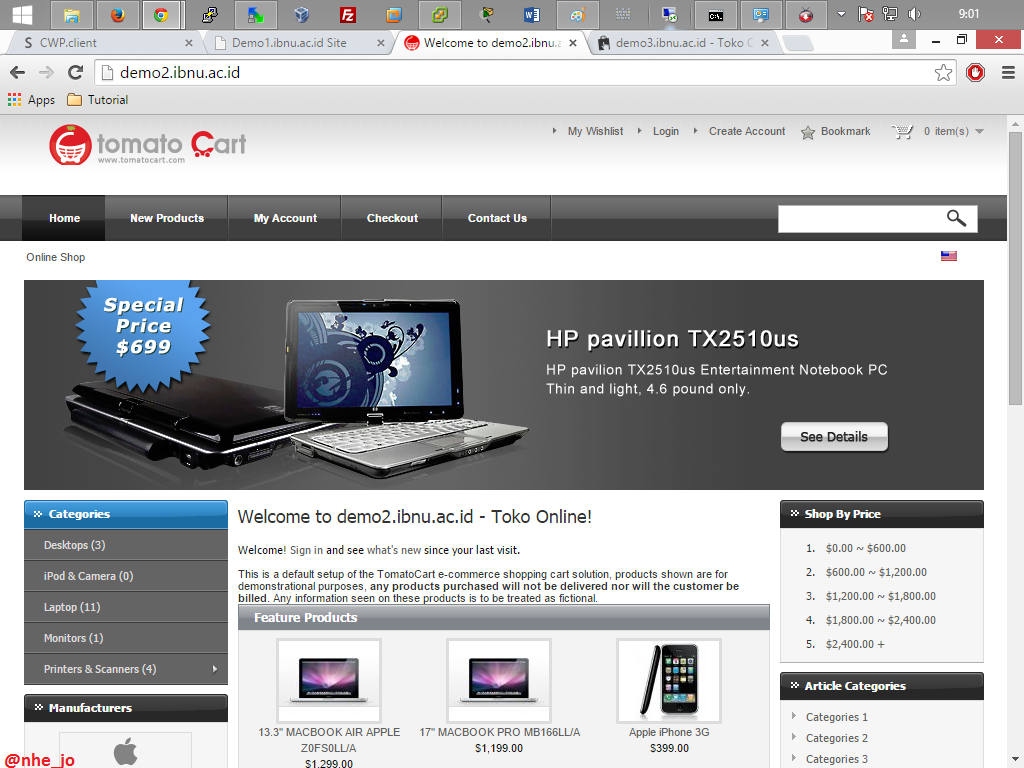Screen dimensions: 1024x768
Task: Open article Categories 2
Action: pyautogui.click(x=837, y=738)
